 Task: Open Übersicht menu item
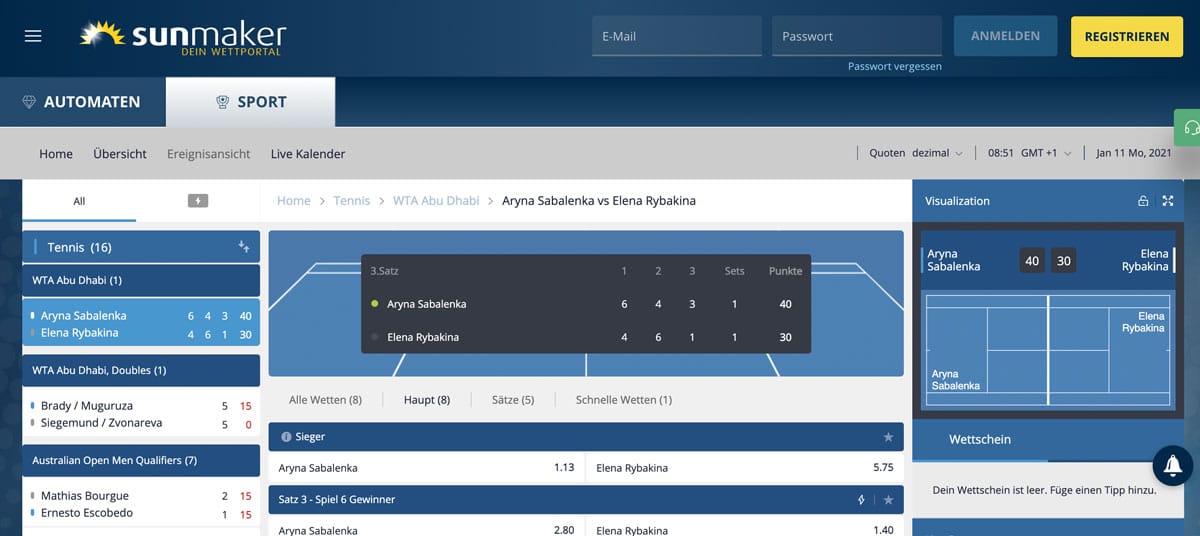(120, 154)
